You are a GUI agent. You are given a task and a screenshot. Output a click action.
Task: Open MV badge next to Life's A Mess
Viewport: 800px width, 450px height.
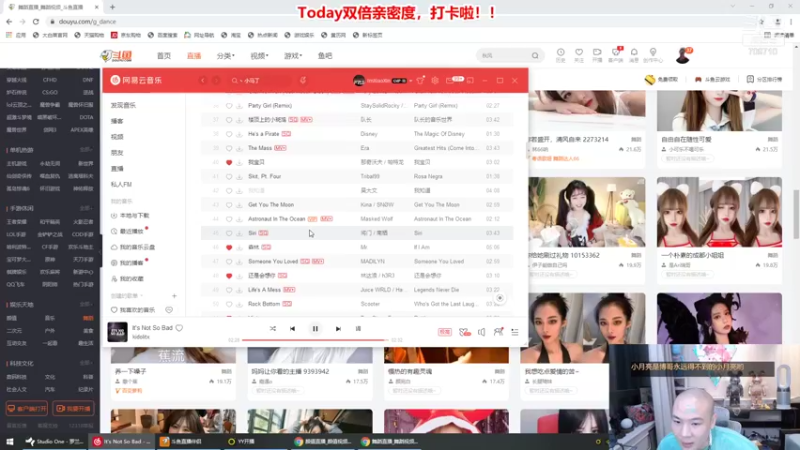(289, 290)
